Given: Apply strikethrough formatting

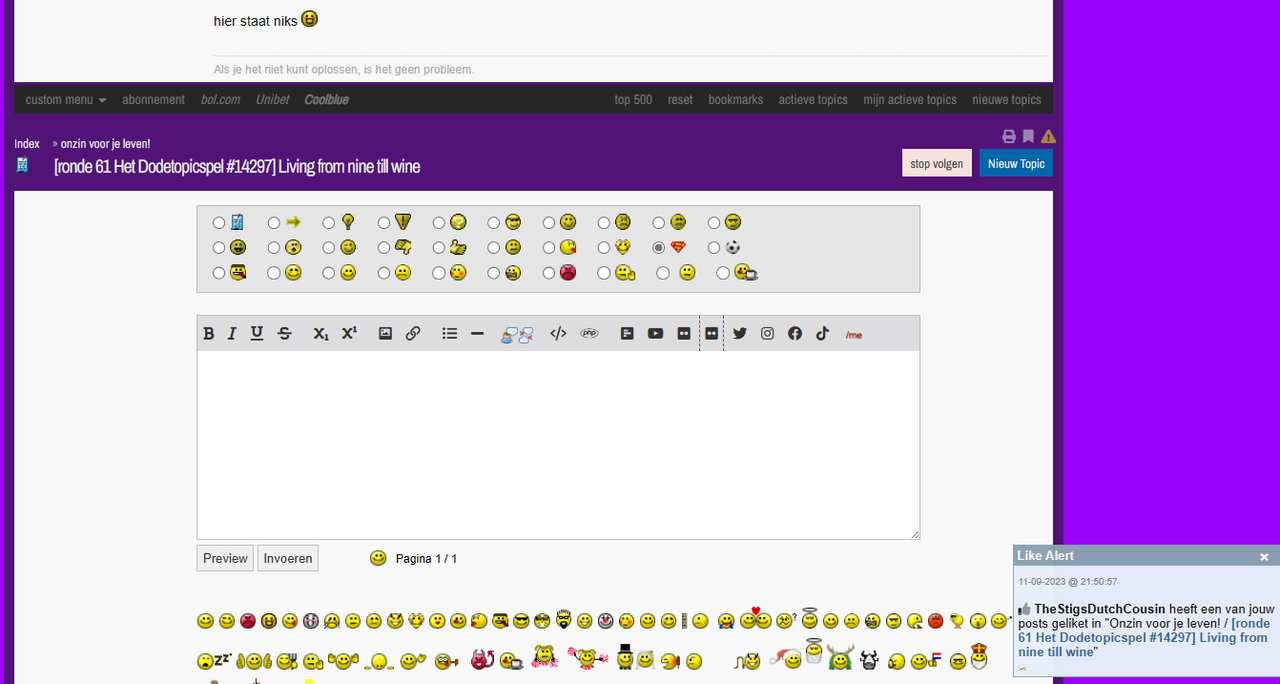Looking at the screenshot, I should [285, 334].
